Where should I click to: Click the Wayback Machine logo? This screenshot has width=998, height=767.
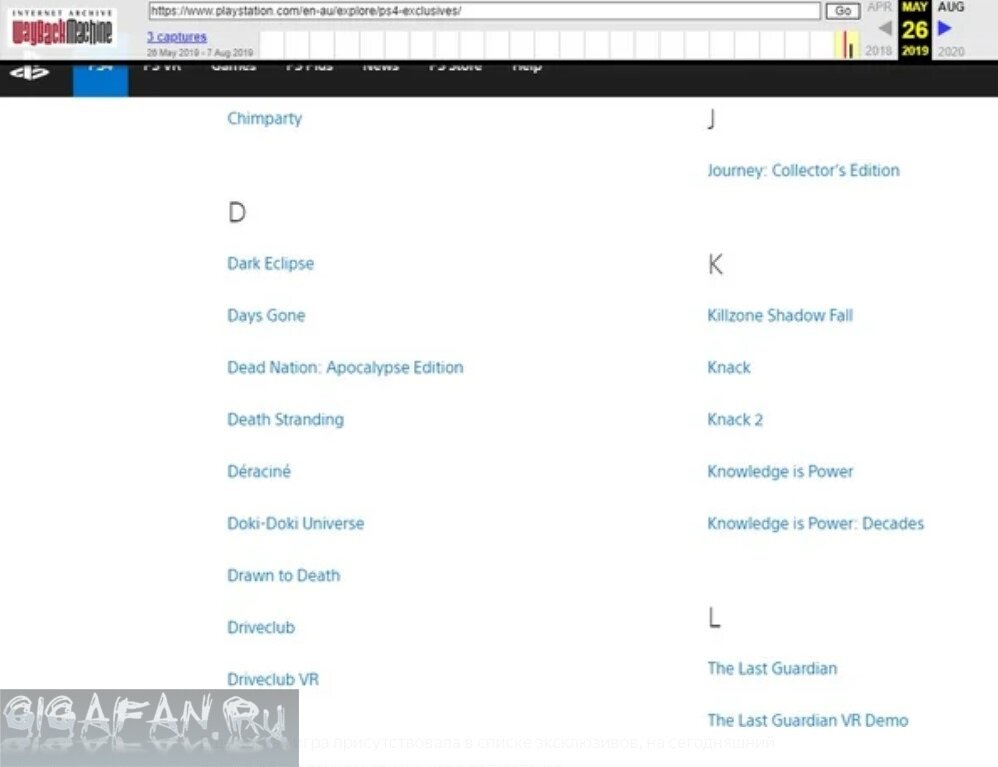pyautogui.click(x=62, y=27)
